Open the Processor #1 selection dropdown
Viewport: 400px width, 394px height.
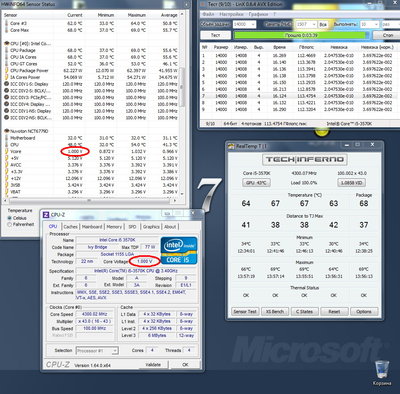[x=97, y=351]
